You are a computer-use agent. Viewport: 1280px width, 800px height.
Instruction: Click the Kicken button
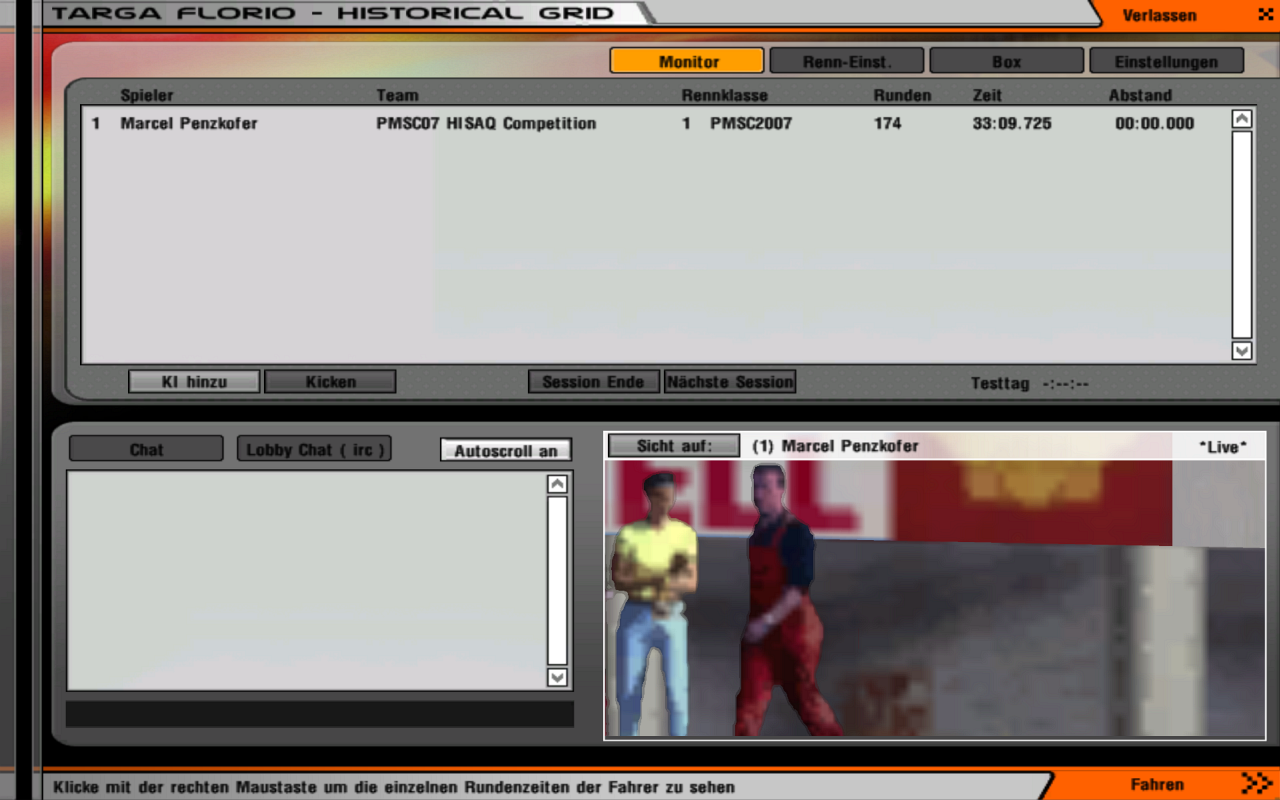pos(330,382)
